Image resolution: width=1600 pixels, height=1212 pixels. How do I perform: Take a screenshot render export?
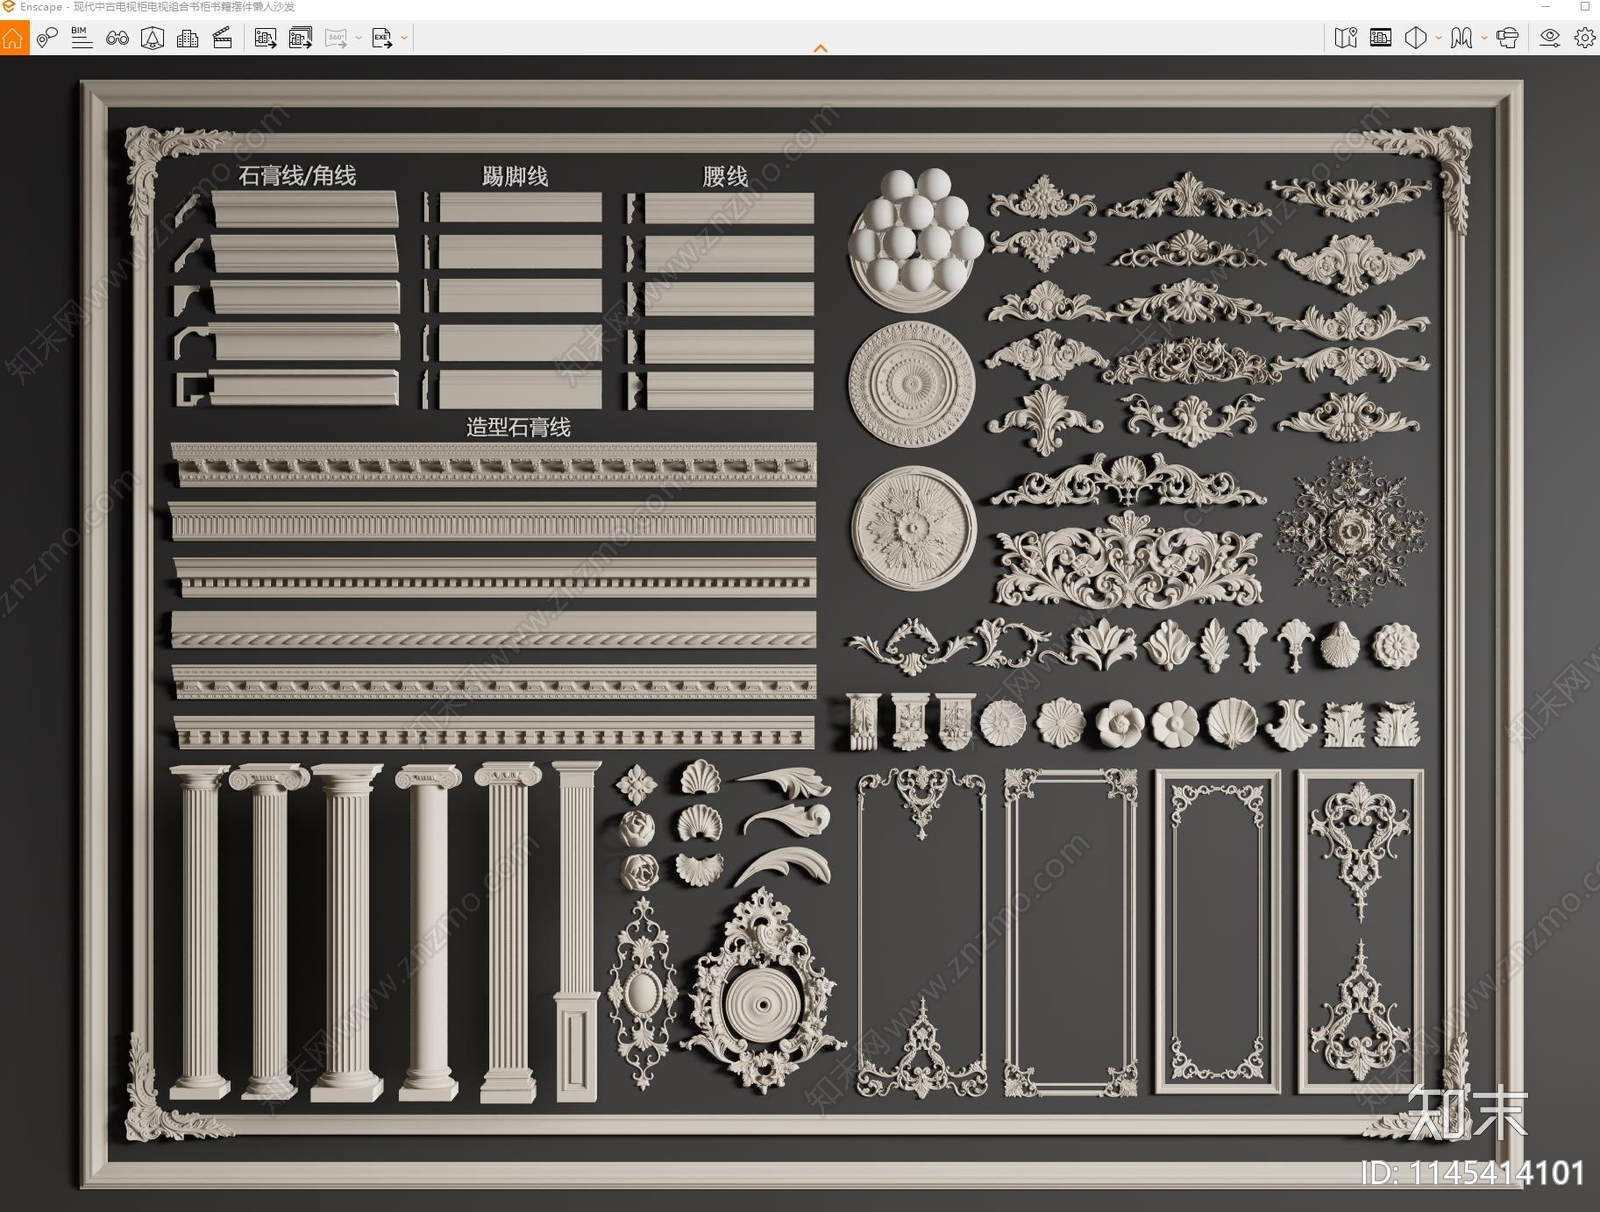265,39
